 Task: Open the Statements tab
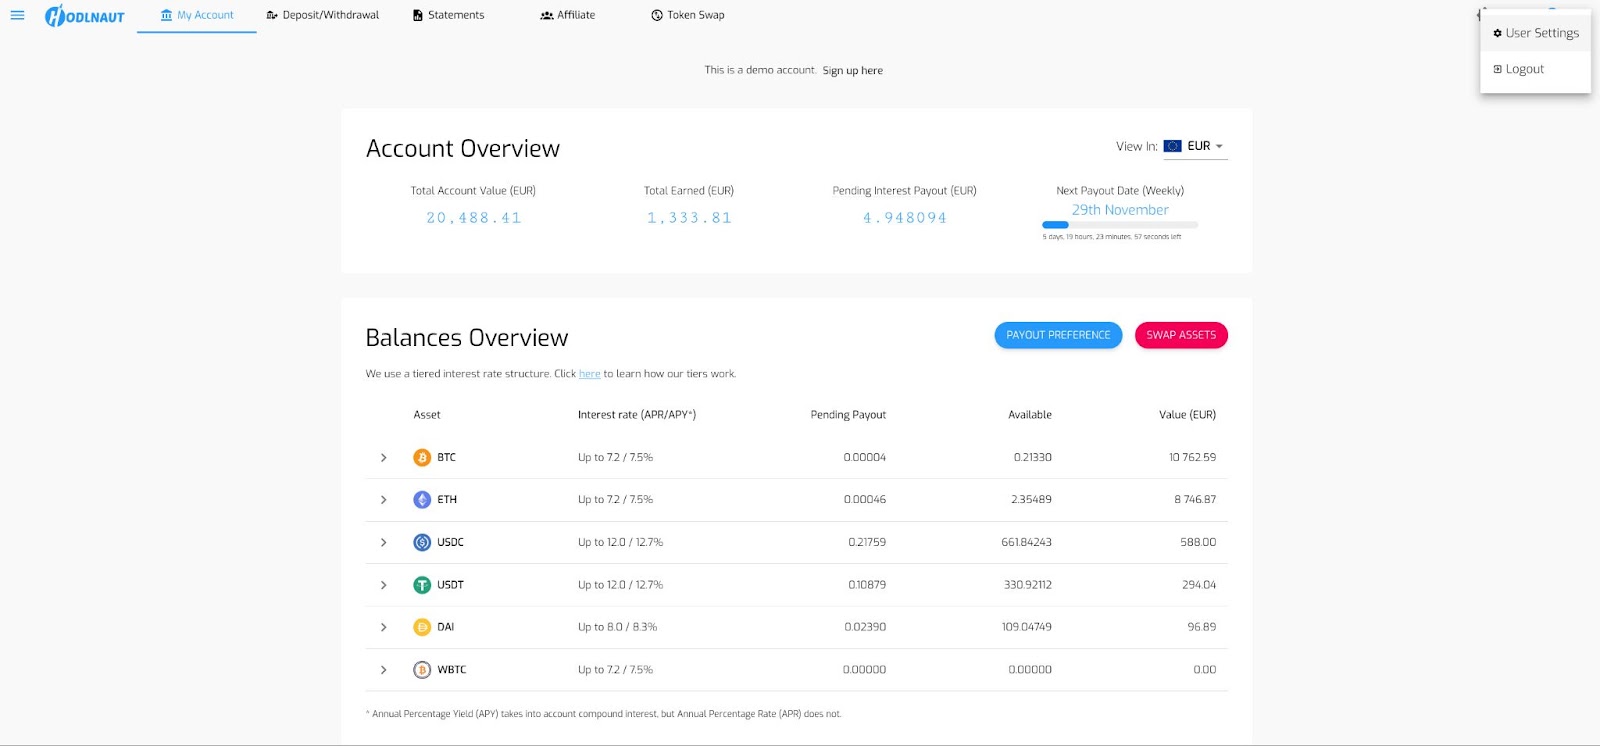pos(448,15)
